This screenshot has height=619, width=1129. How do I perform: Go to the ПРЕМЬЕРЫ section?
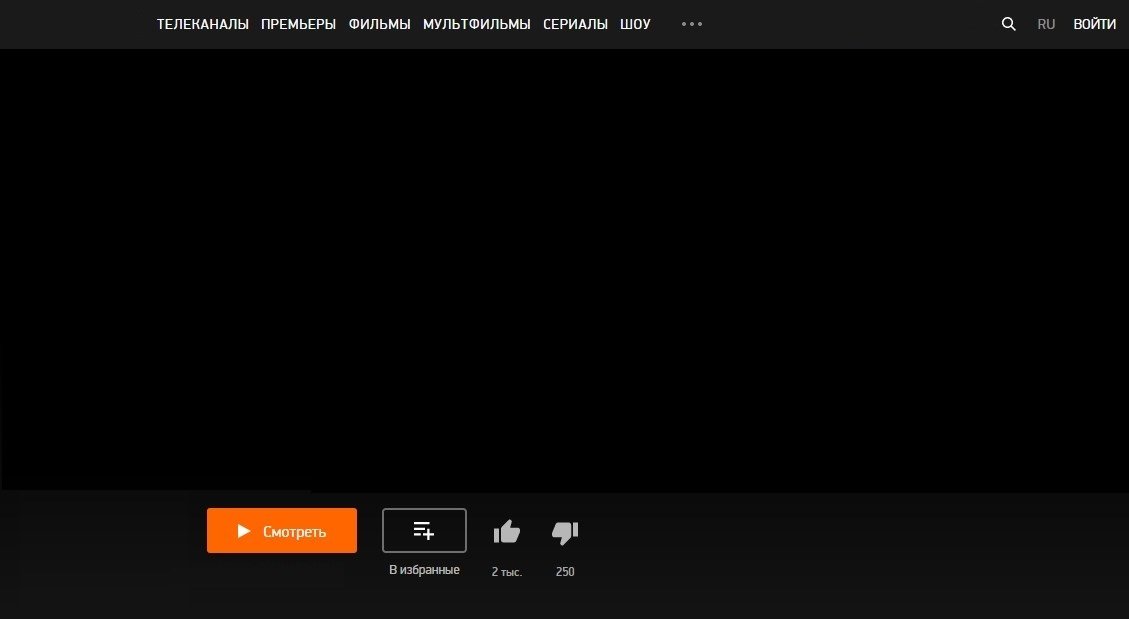[x=298, y=24]
